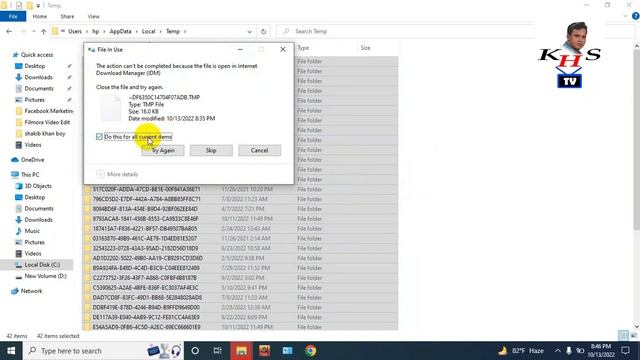The image size is (640, 360).
Task: Open Music under This PC
Action: click(x=32, y=231)
